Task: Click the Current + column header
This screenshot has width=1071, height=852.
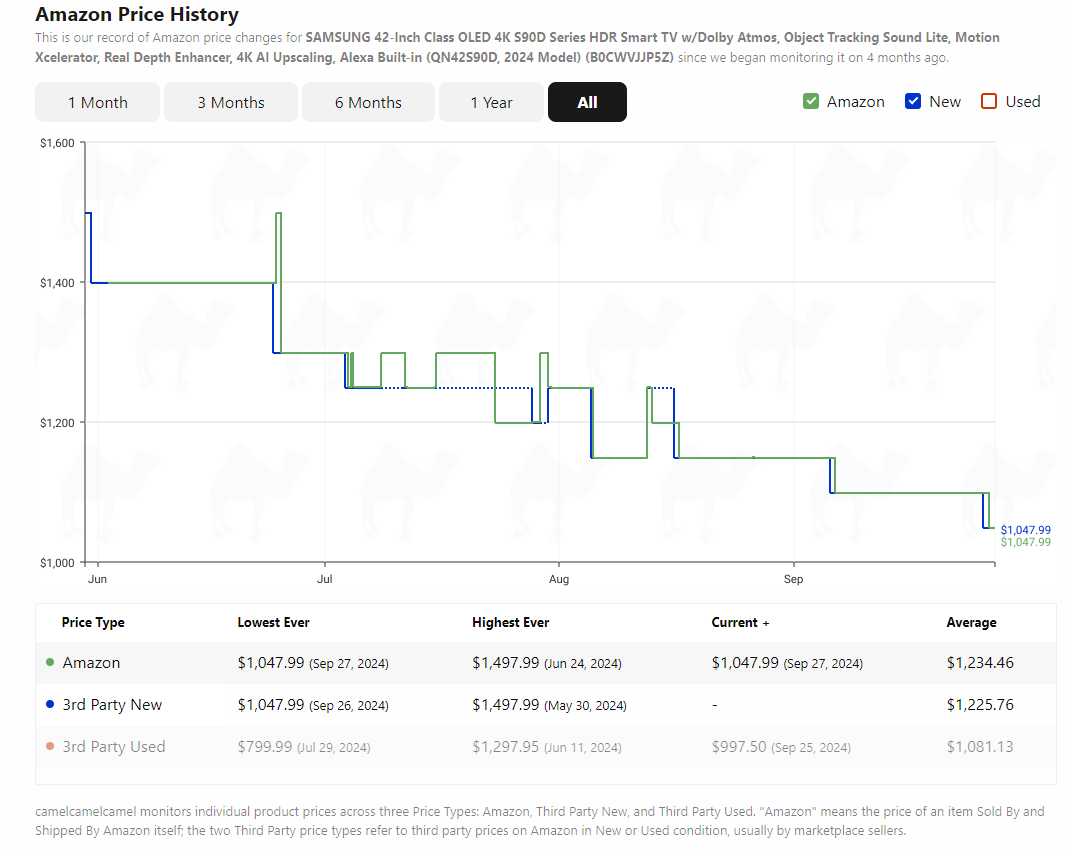Action: click(x=740, y=622)
